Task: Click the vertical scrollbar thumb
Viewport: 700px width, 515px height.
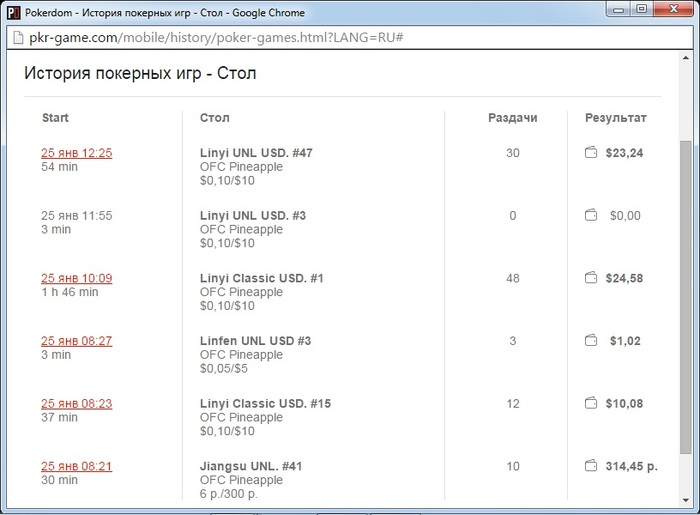Action: pos(685,297)
